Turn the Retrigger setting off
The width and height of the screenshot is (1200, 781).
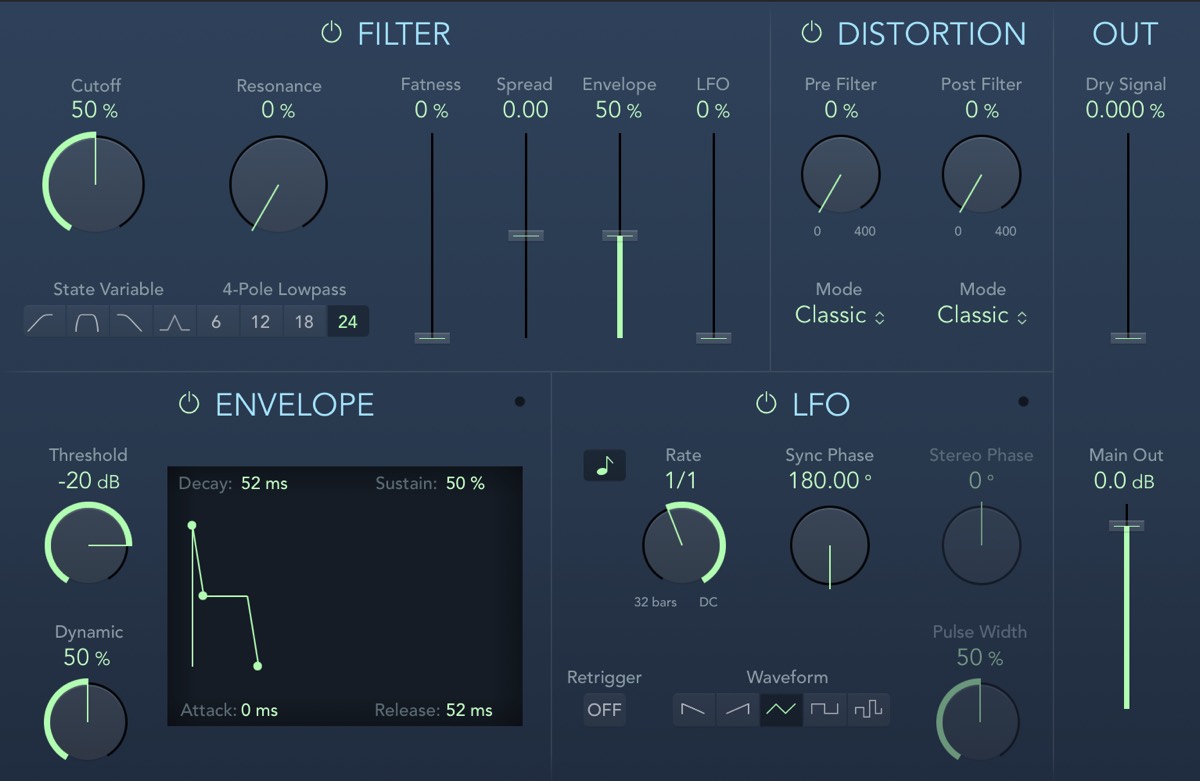tap(604, 710)
